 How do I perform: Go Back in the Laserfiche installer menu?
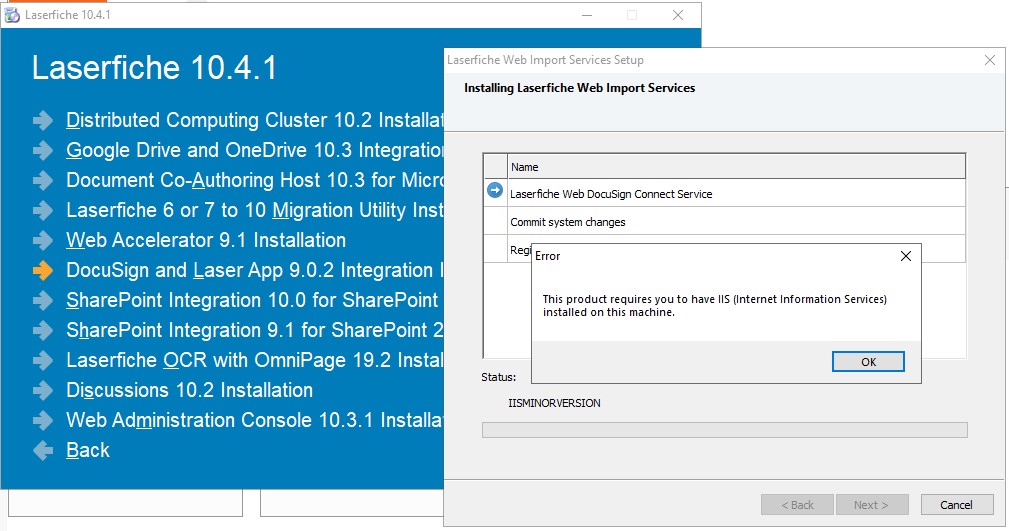(x=88, y=451)
